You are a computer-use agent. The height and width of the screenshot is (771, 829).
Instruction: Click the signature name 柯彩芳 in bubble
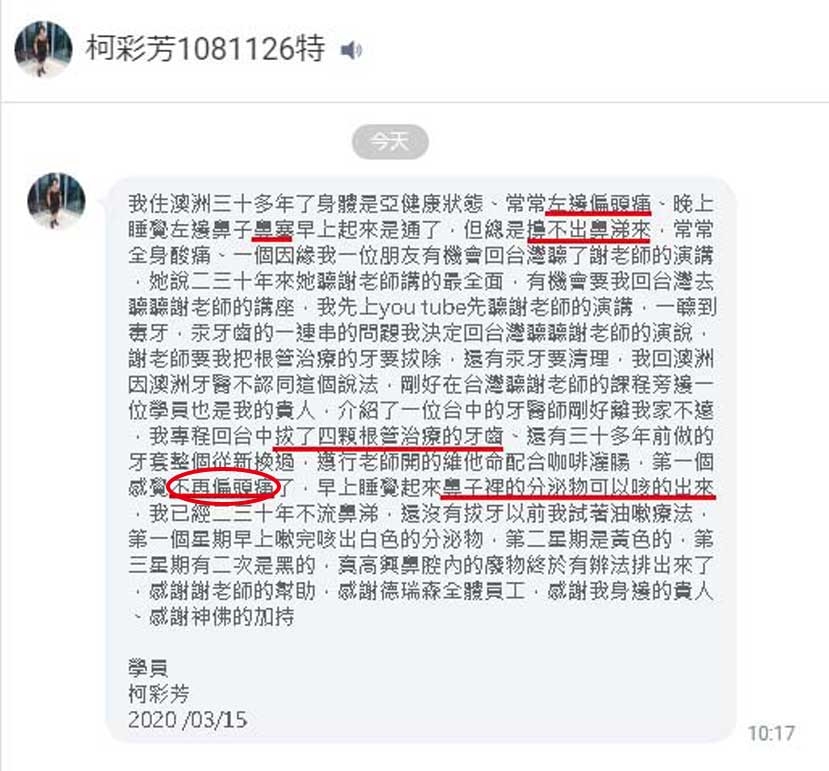pyautogui.click(x=159, y=694)
